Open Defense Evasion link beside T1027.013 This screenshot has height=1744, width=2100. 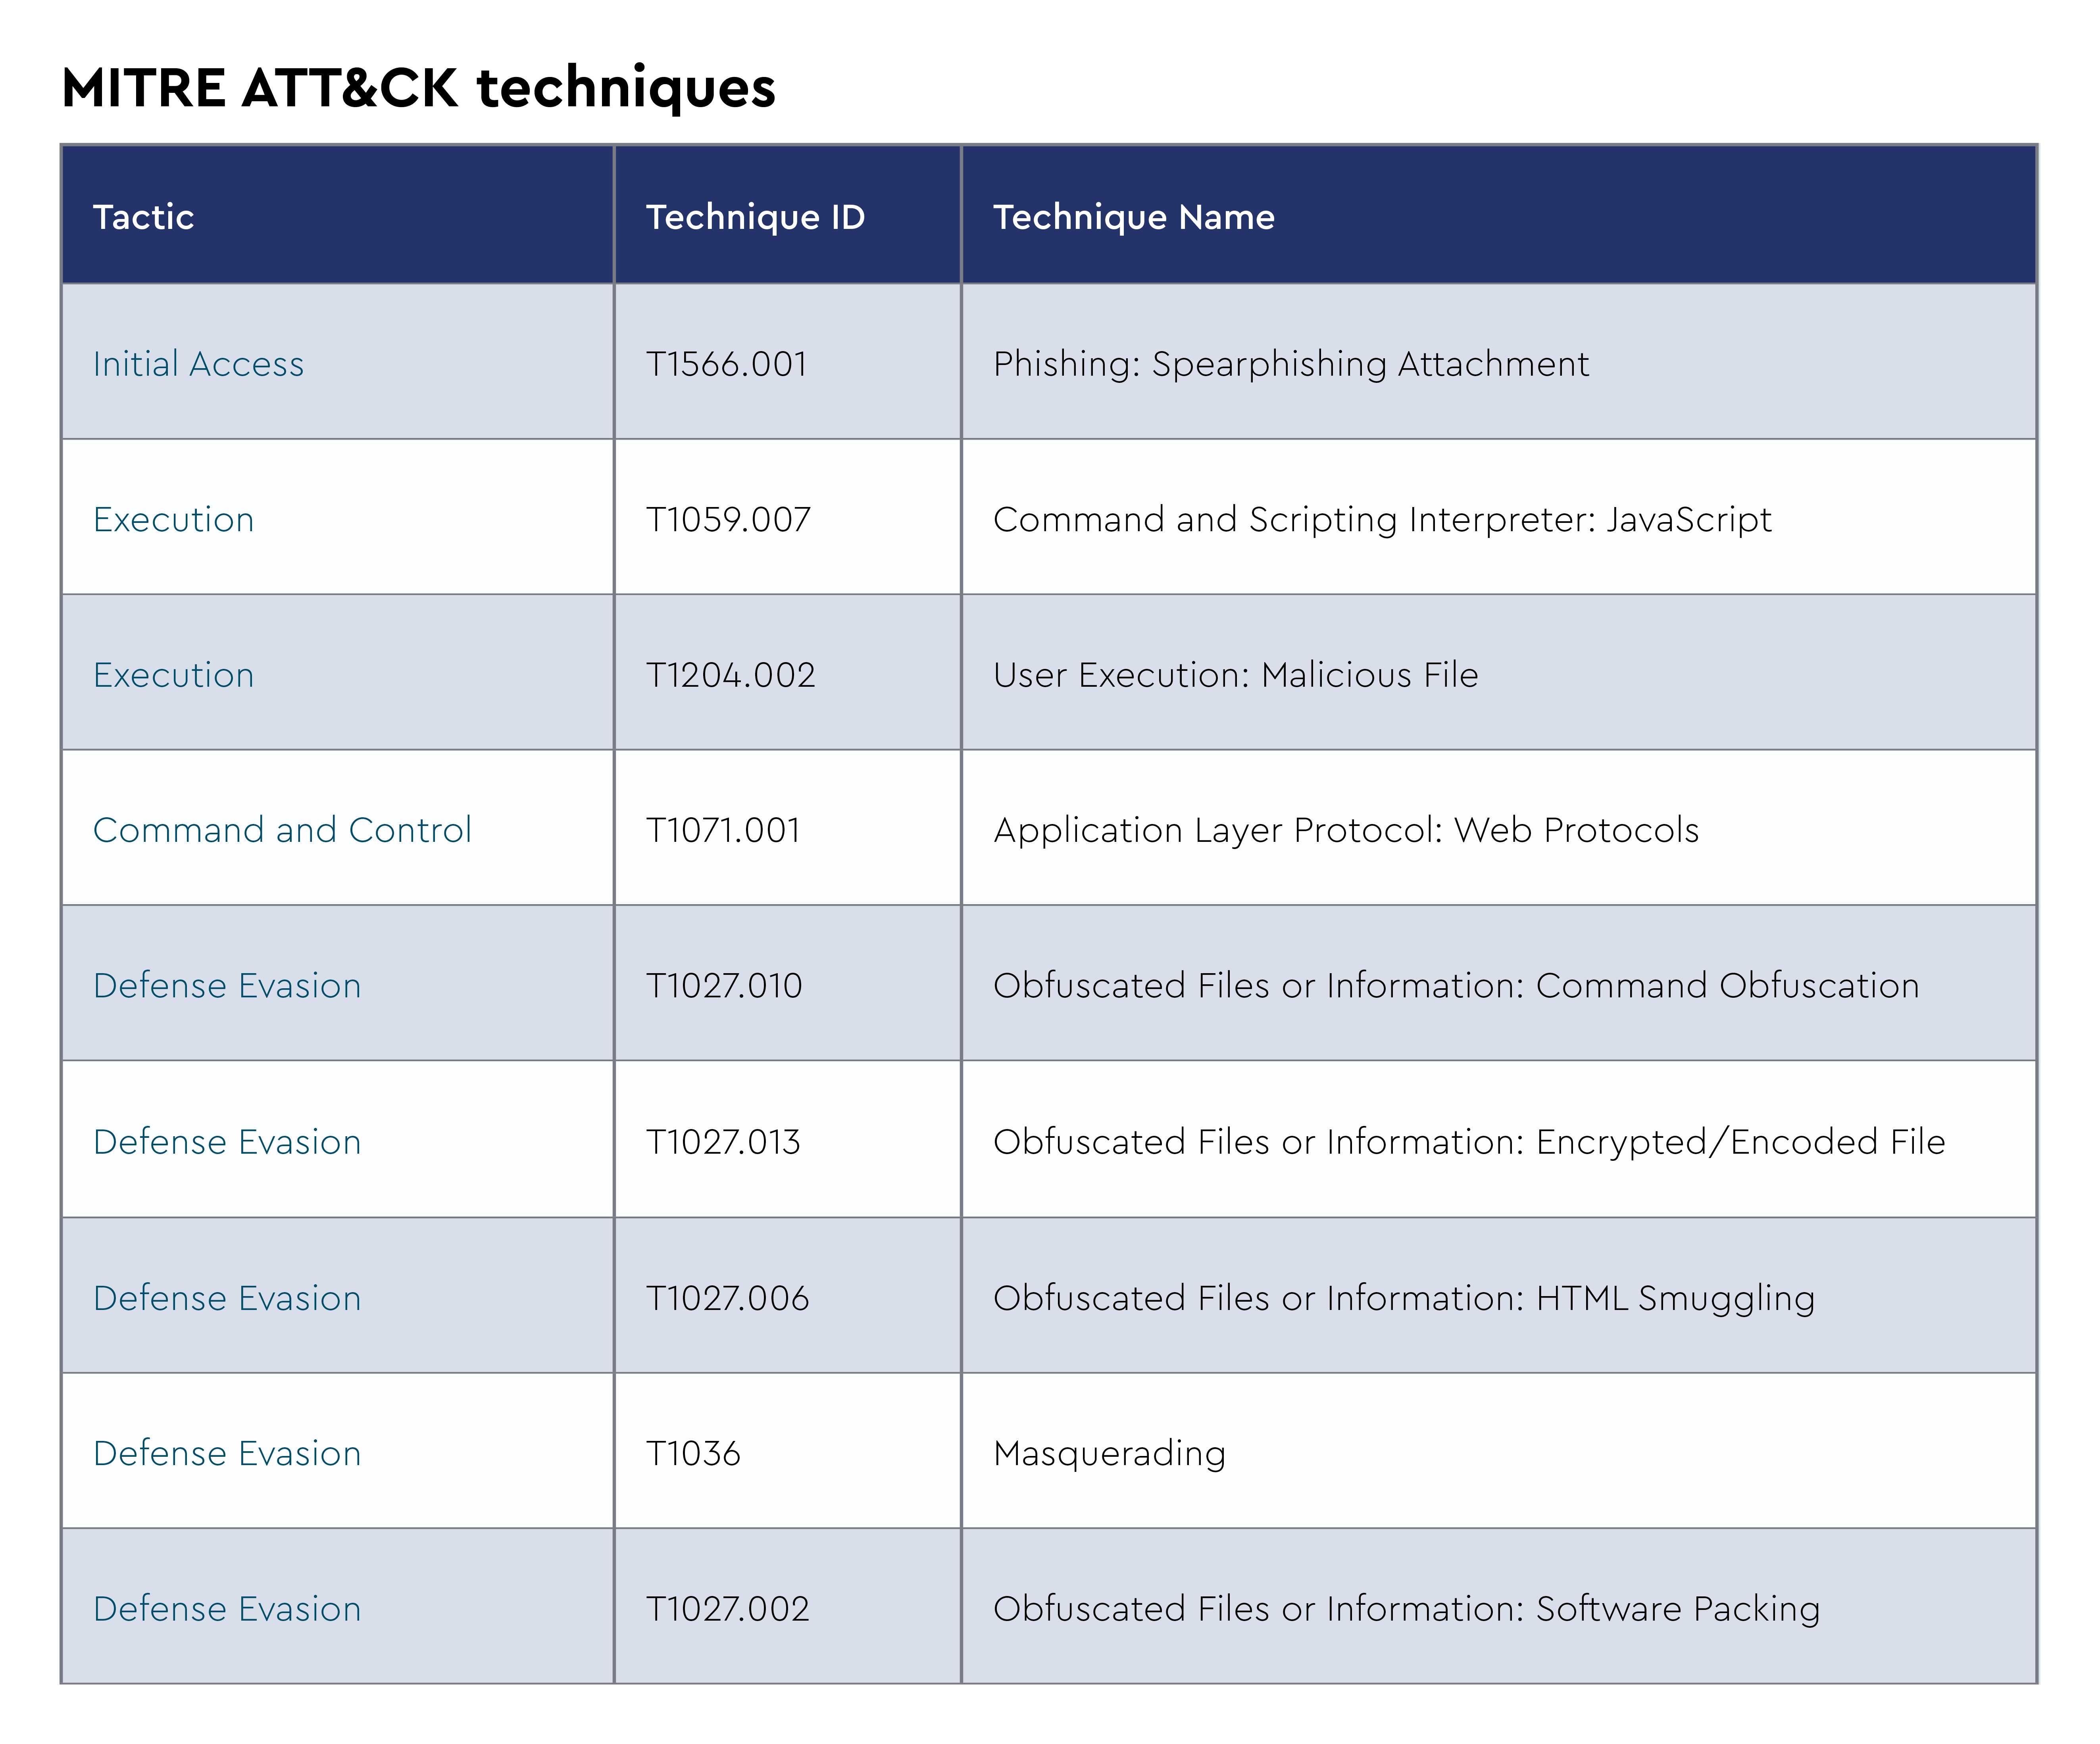[227, 1142]
